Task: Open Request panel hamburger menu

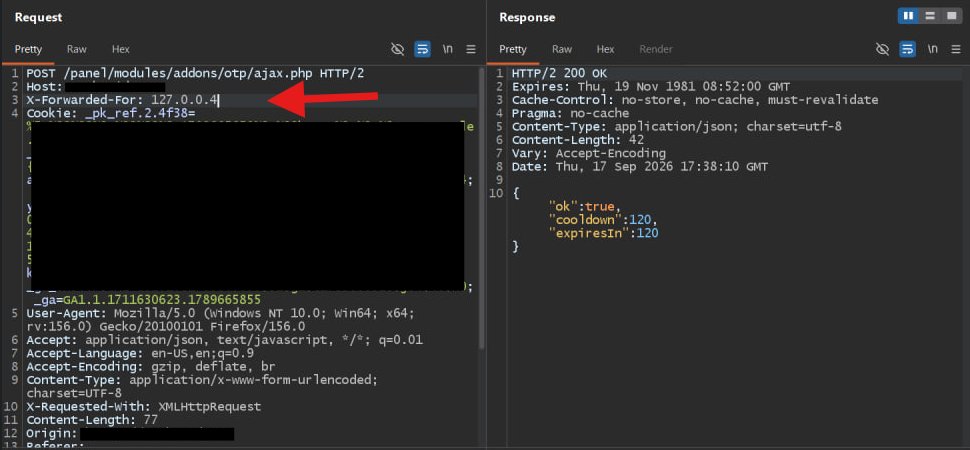Action: 471,49
